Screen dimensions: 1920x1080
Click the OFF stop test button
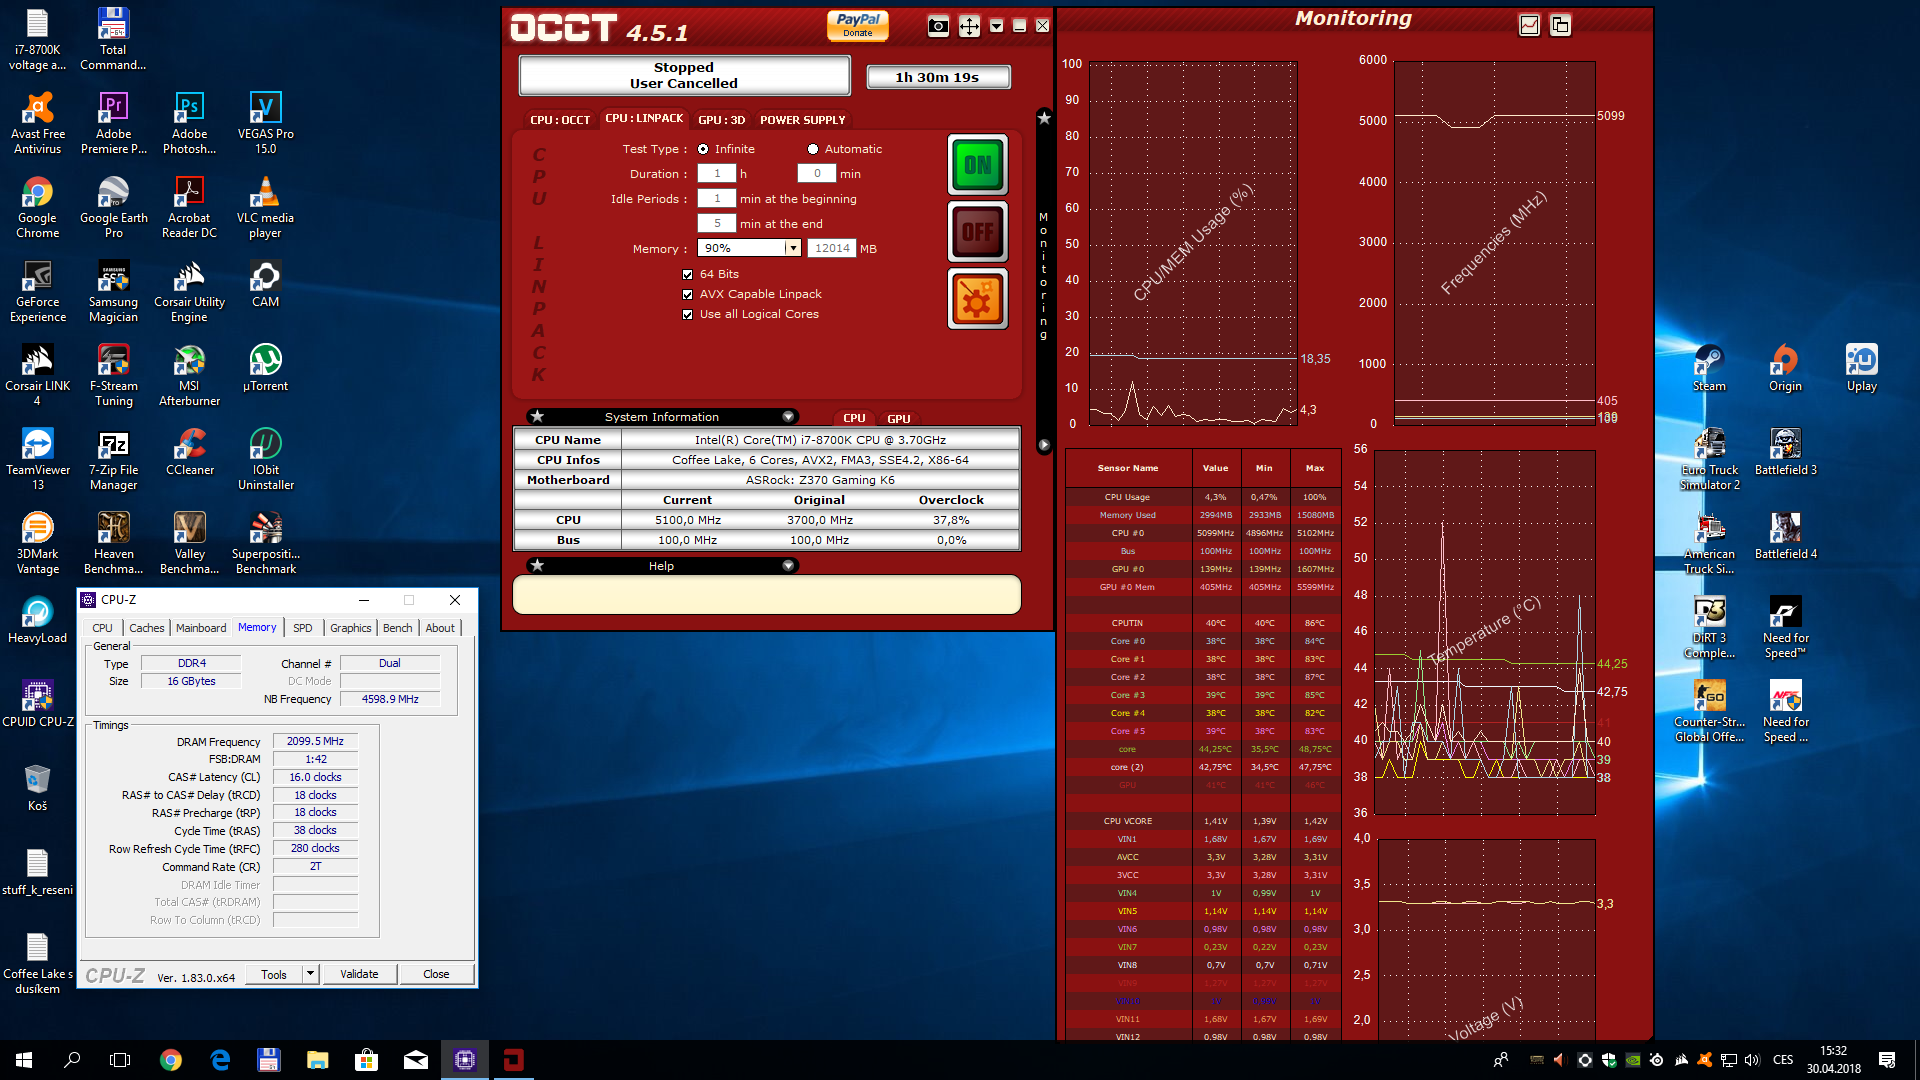[x=977, y=232]
